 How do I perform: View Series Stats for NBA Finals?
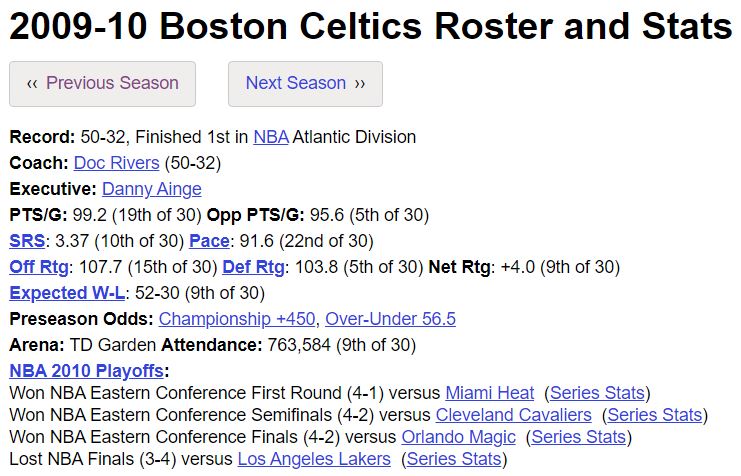(454, 459)
